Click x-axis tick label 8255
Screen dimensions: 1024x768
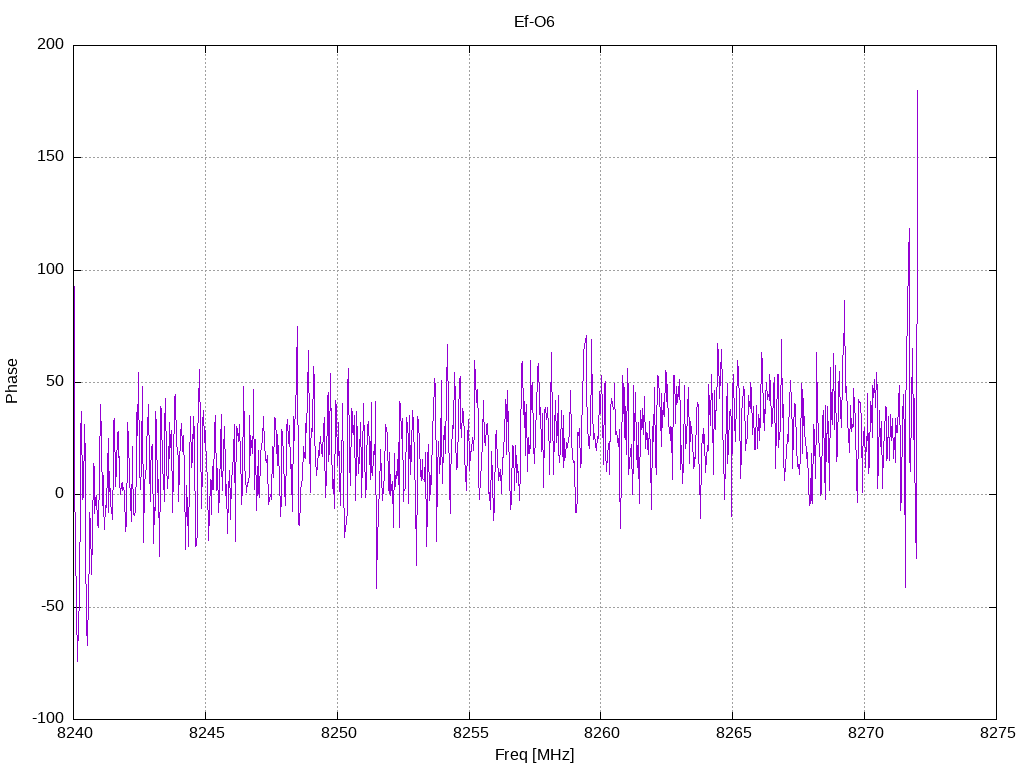coord(470,733)
